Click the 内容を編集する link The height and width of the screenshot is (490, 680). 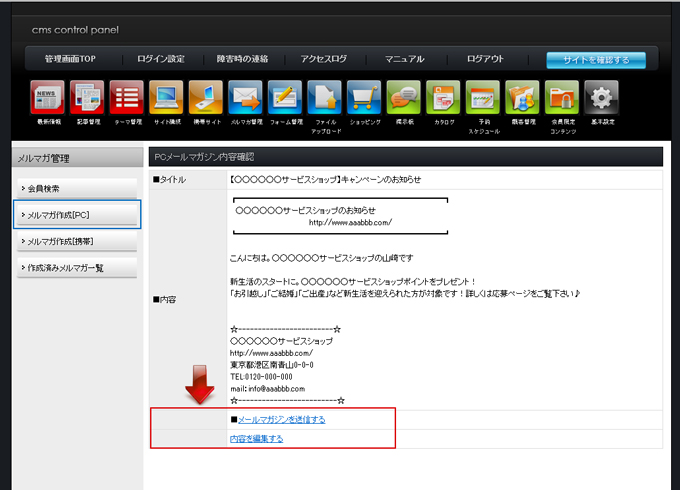pyautogui.click(x=256, y=438)
